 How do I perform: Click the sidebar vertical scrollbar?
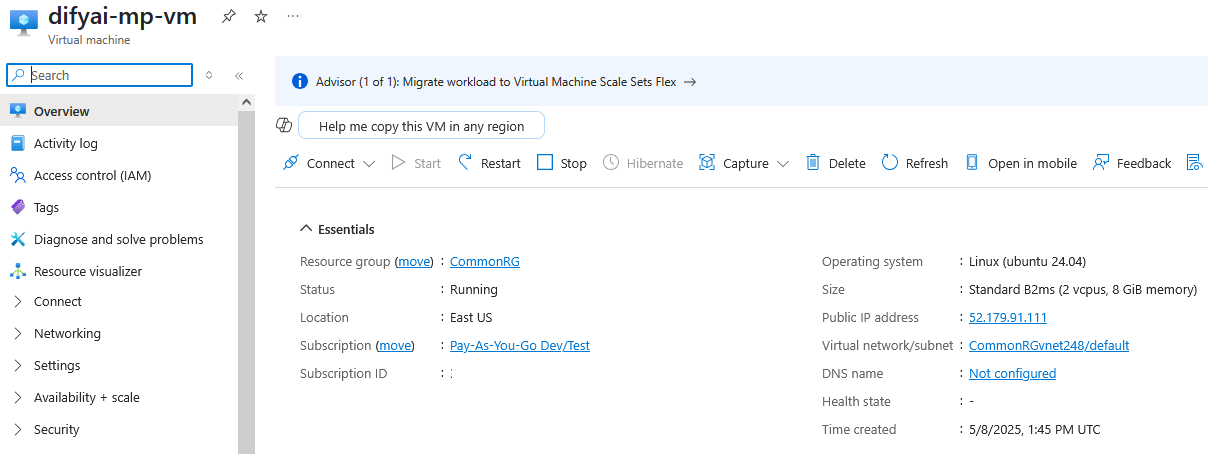pos(246,280)
